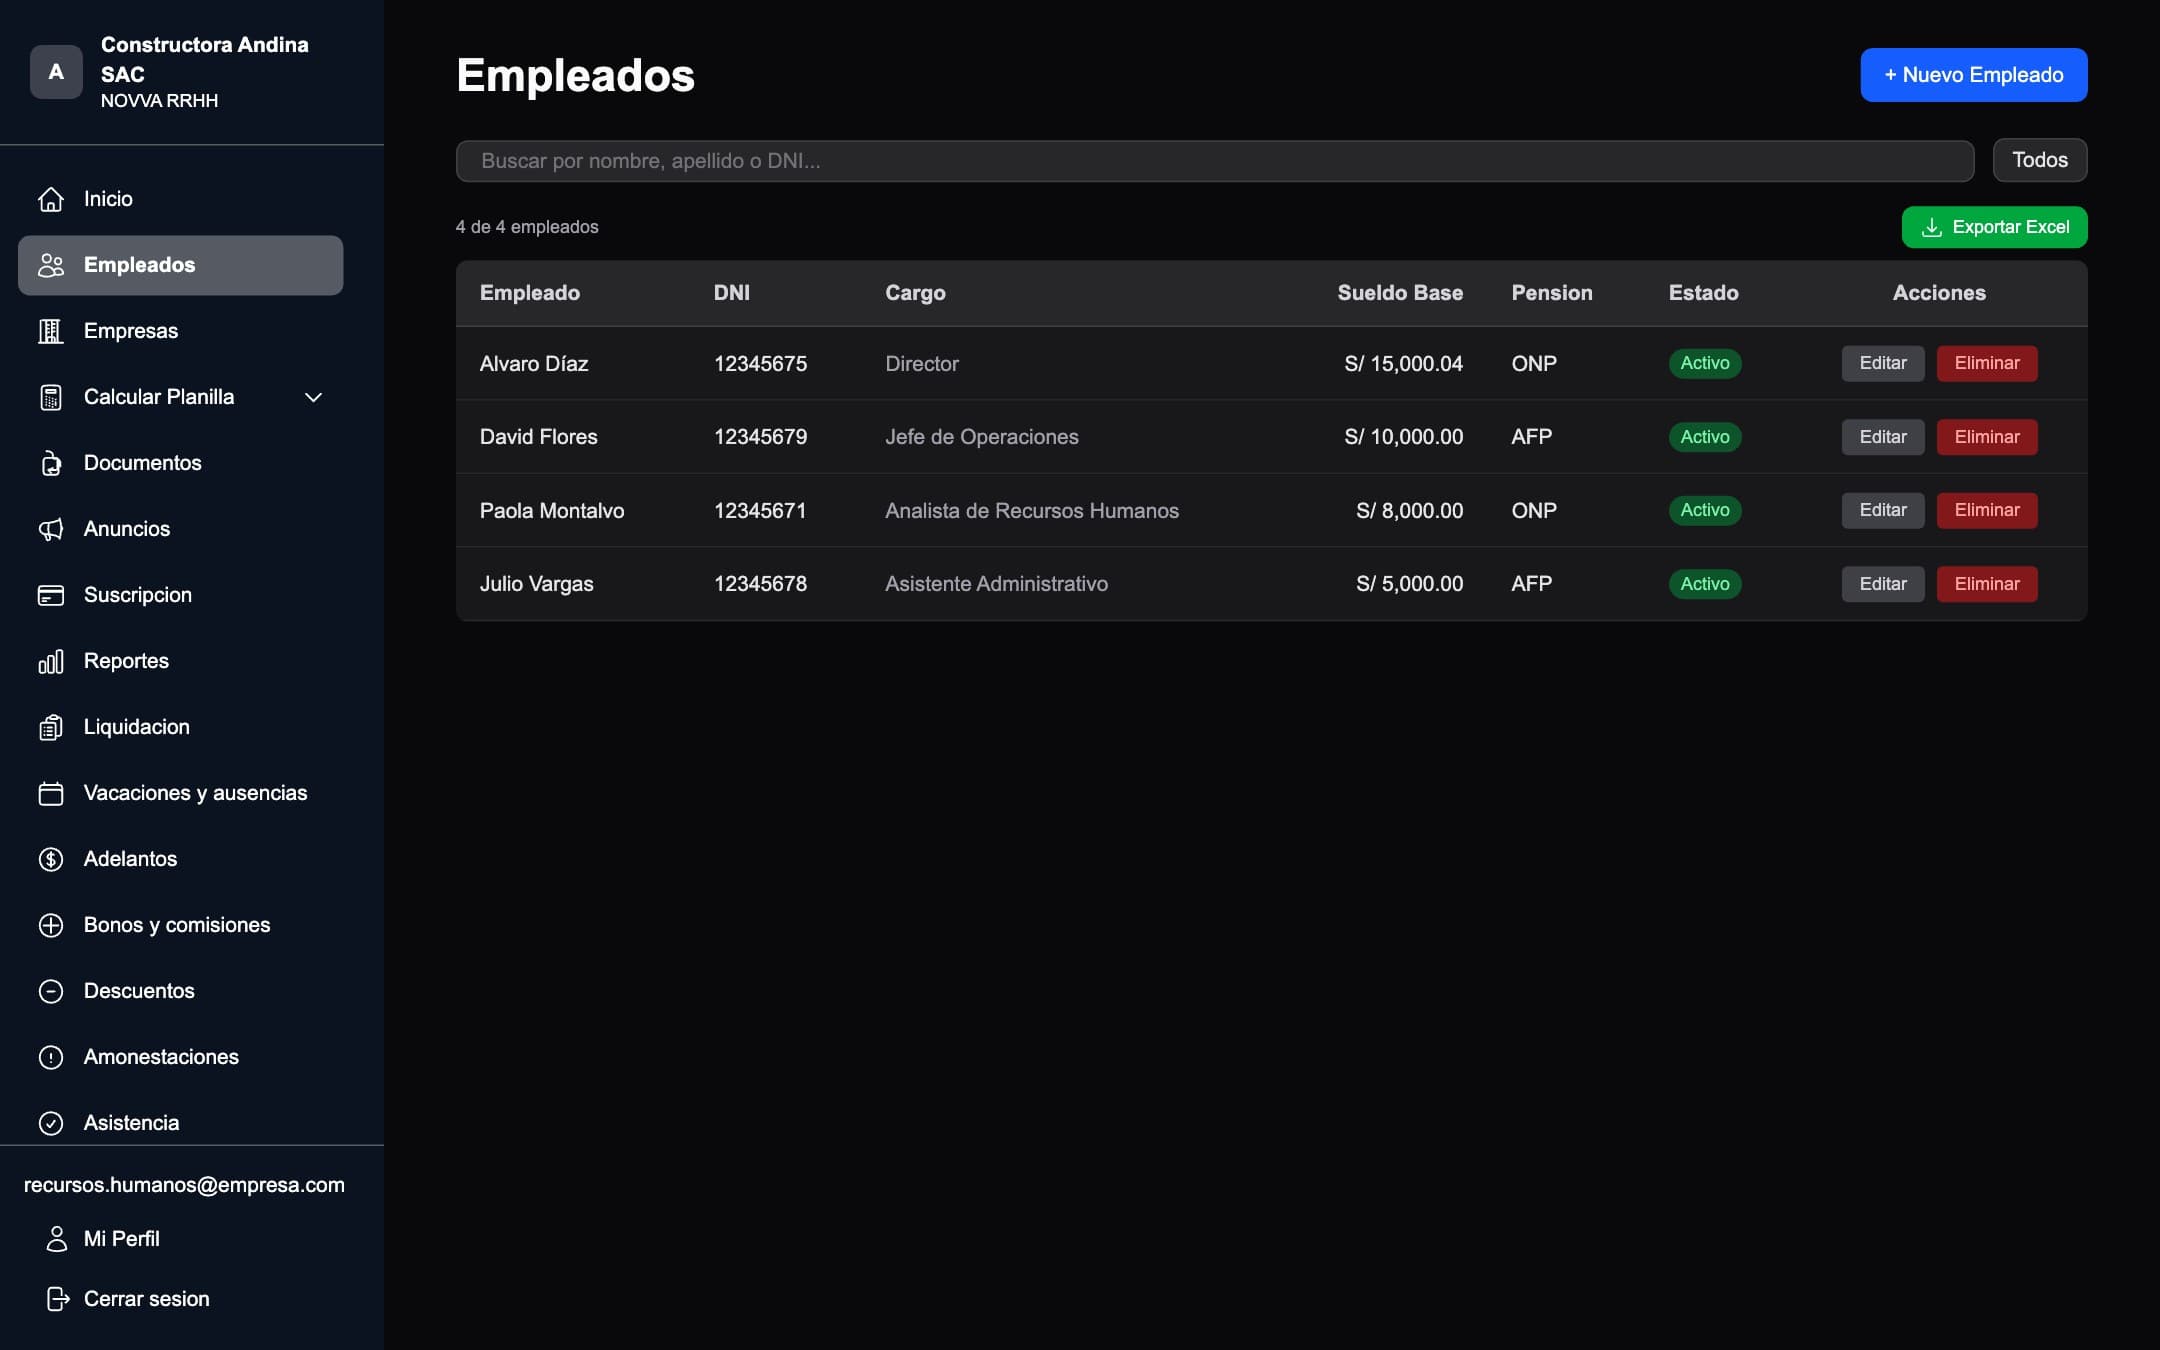Click Paola Montalvo's Activo badge
Image resolution: width=2160 pixels, height=1350 pixels.
click(x=1704, y=510)
